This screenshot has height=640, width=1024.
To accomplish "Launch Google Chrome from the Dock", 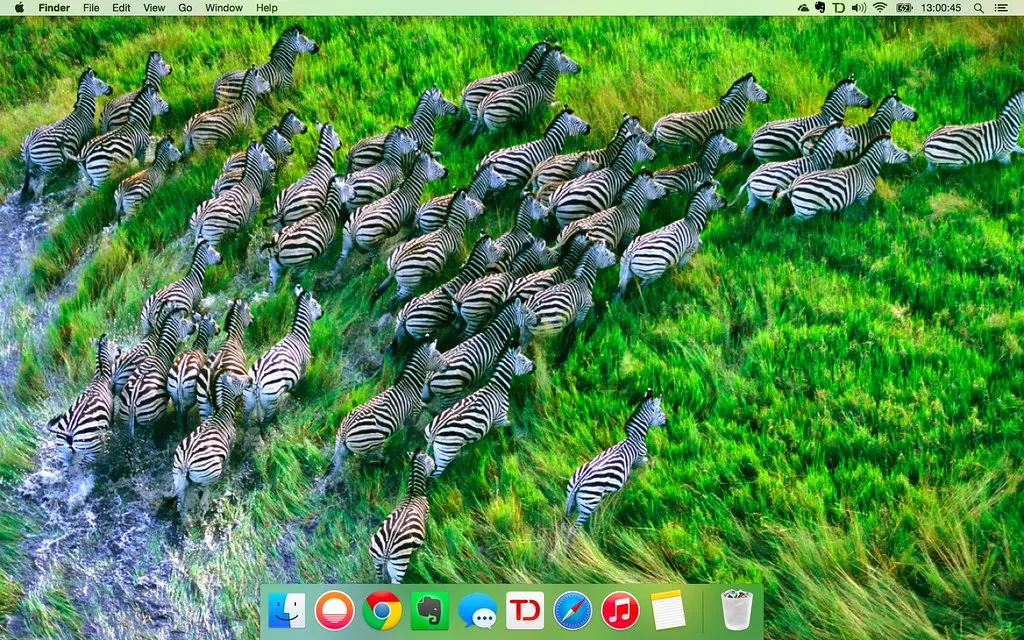I will pyautogui.click(x=382, y=611).
